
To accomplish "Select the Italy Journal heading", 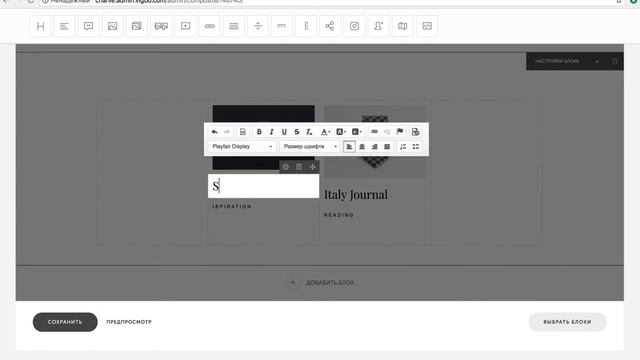I will click(356, 195).
